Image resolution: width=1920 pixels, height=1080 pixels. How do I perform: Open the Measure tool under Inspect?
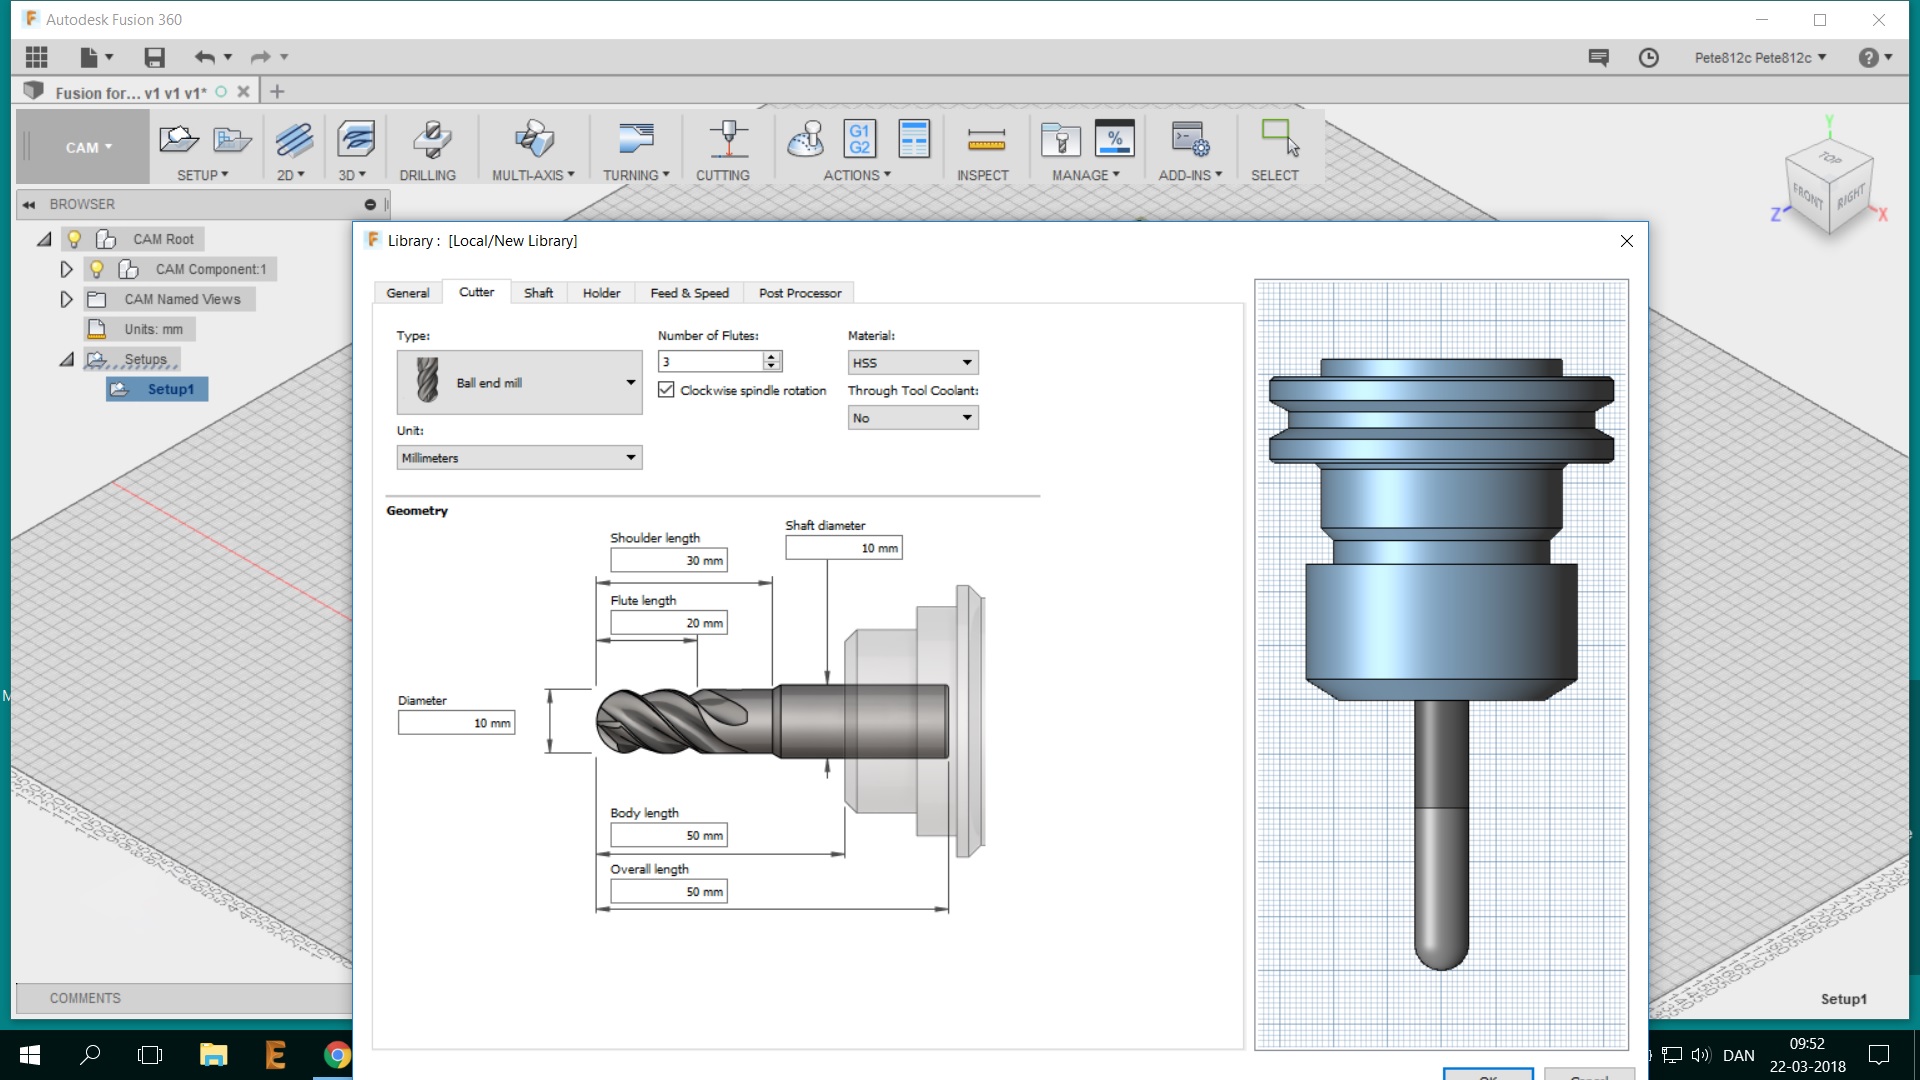point(985,140)
